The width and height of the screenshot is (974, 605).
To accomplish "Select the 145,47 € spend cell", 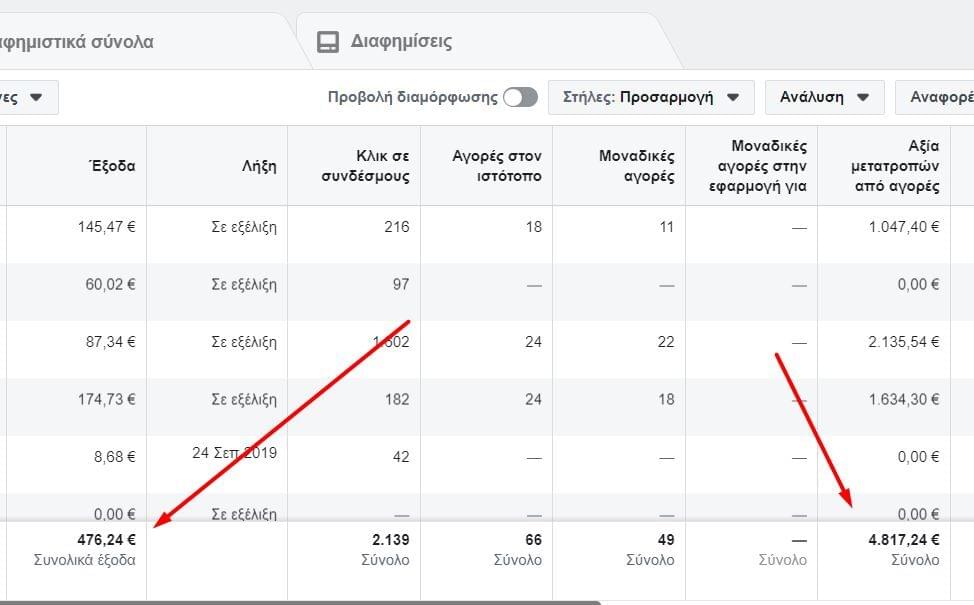I will pos(106,227).
